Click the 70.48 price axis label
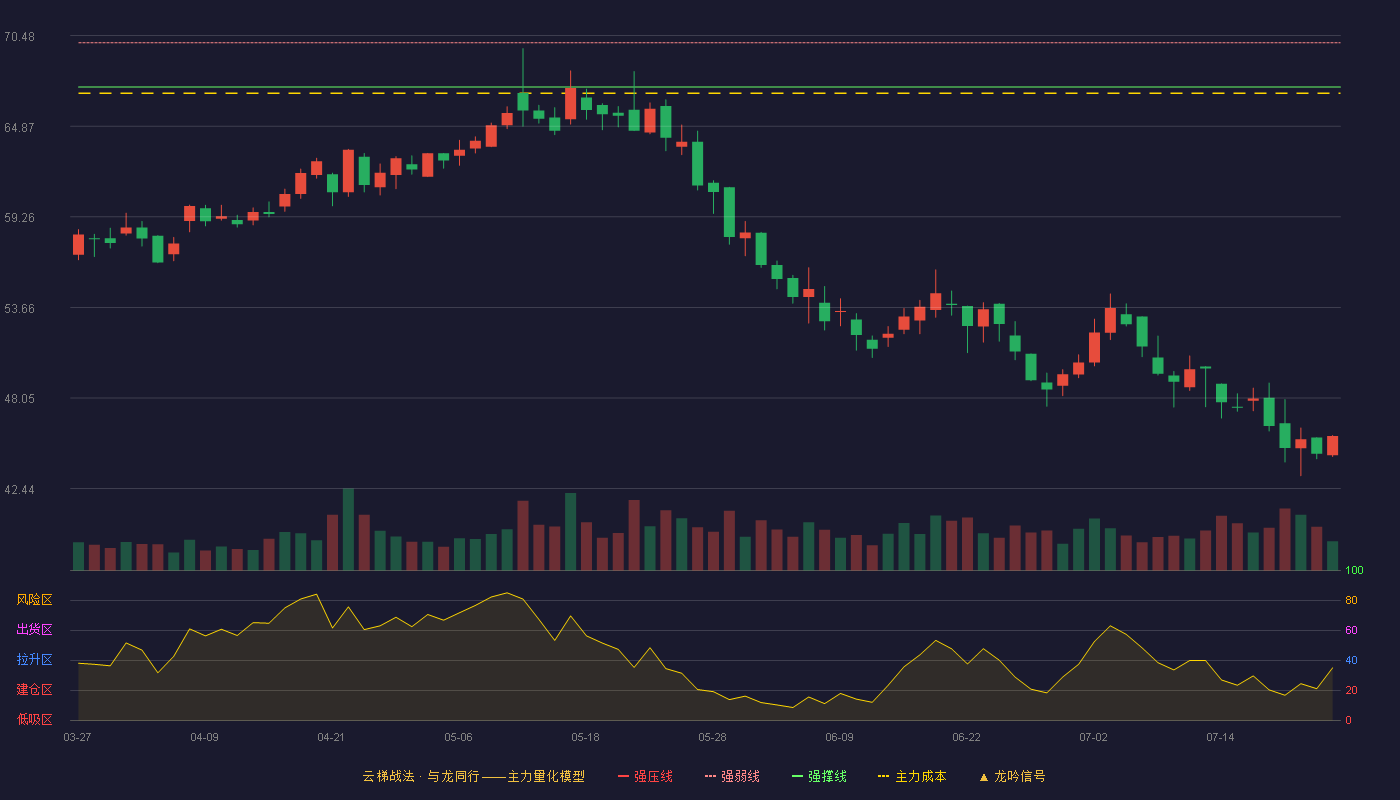The height and width of the screenshot is (800, 1400). pos(19,37)
